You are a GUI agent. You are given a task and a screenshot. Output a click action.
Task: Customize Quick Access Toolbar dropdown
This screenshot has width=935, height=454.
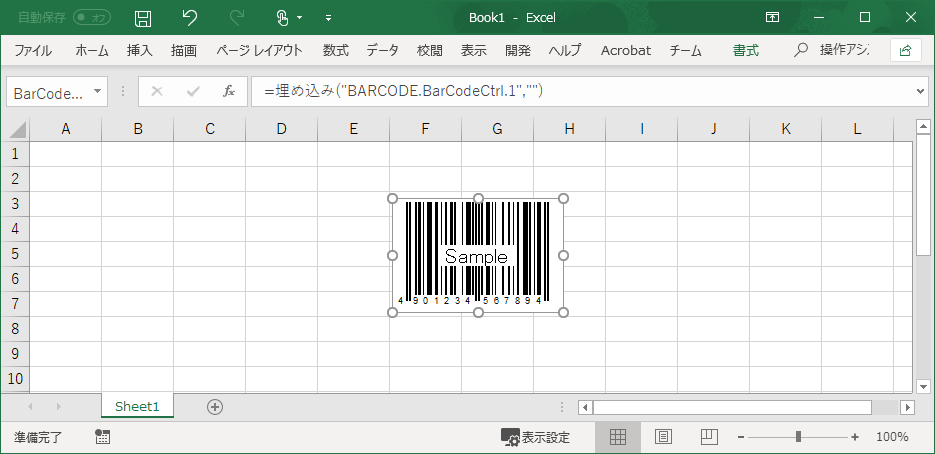point(328,18)
